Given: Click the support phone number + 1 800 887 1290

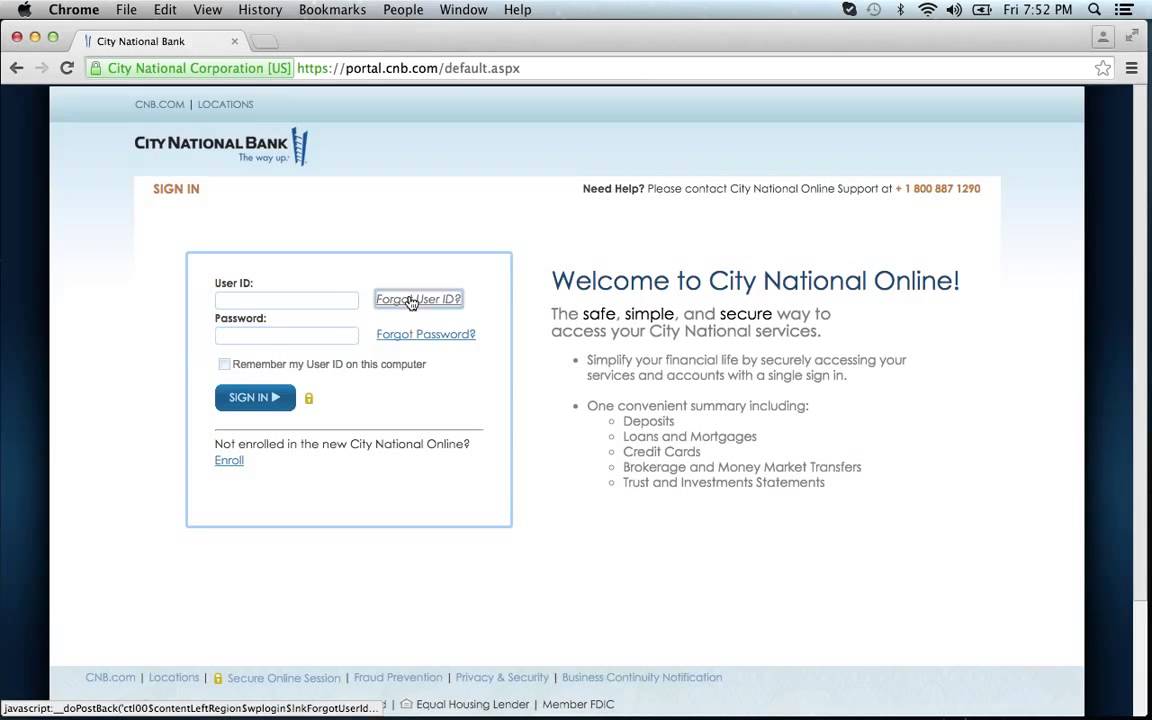Looking at the screenshot, I should (937, 189).
